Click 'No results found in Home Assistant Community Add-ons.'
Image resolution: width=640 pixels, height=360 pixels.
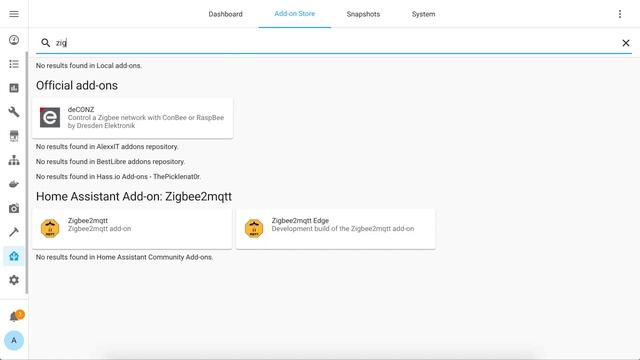pyautogui.click(x=124, y=257)
